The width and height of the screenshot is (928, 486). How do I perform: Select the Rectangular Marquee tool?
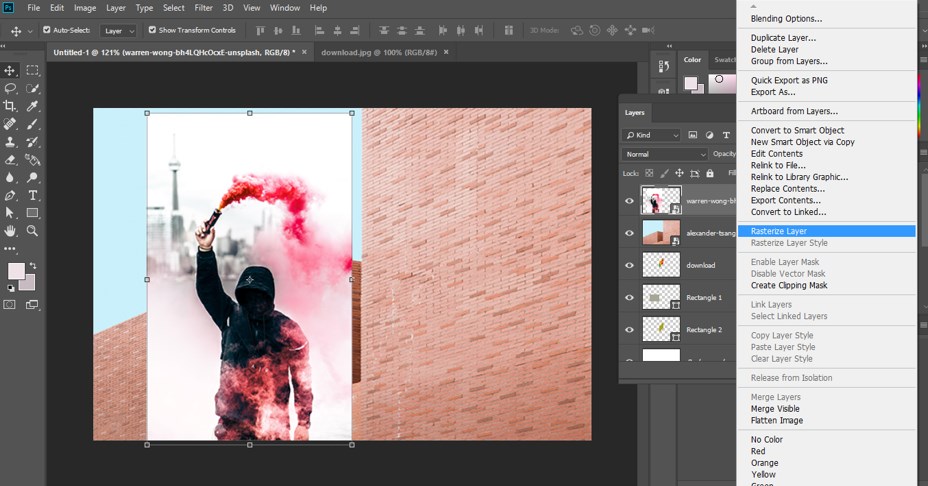point(33,70)
